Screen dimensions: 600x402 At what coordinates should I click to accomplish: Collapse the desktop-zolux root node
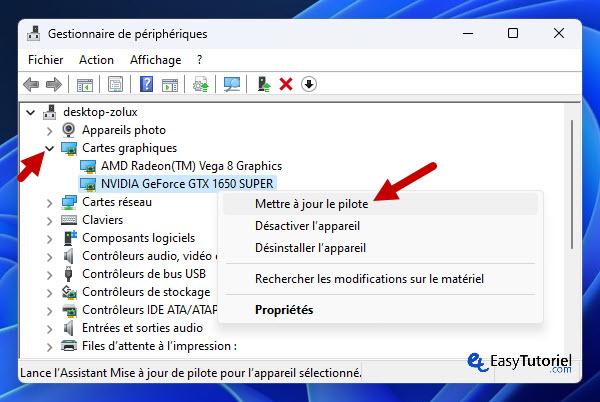31,112
